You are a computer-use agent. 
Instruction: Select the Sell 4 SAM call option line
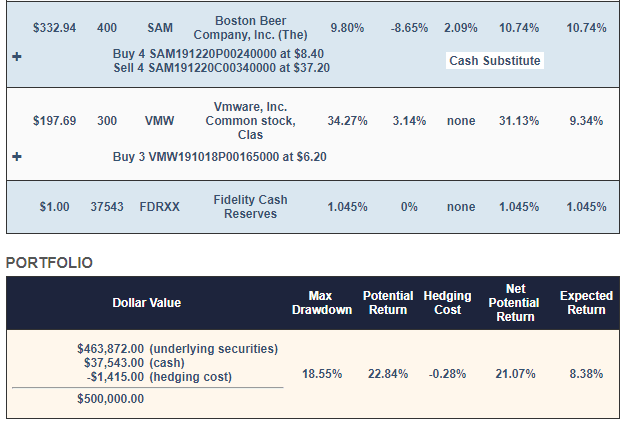pyautogui.click(x=219, y=67)
